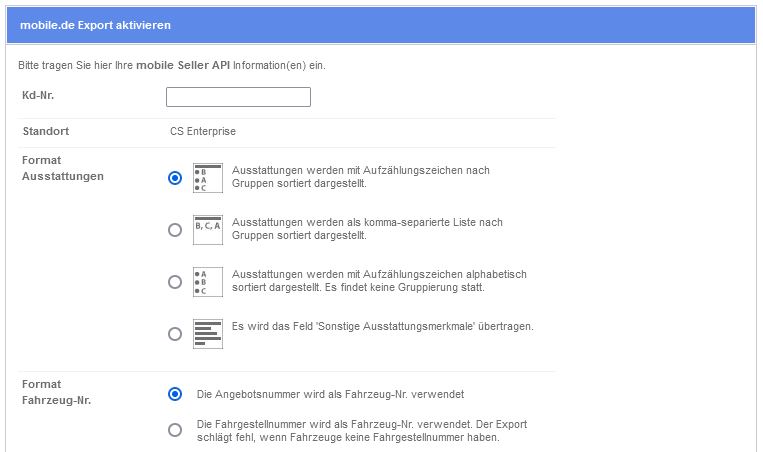
Task: Click the 'keine Gruppierung' description text
Action: click(x=379, y=281)
